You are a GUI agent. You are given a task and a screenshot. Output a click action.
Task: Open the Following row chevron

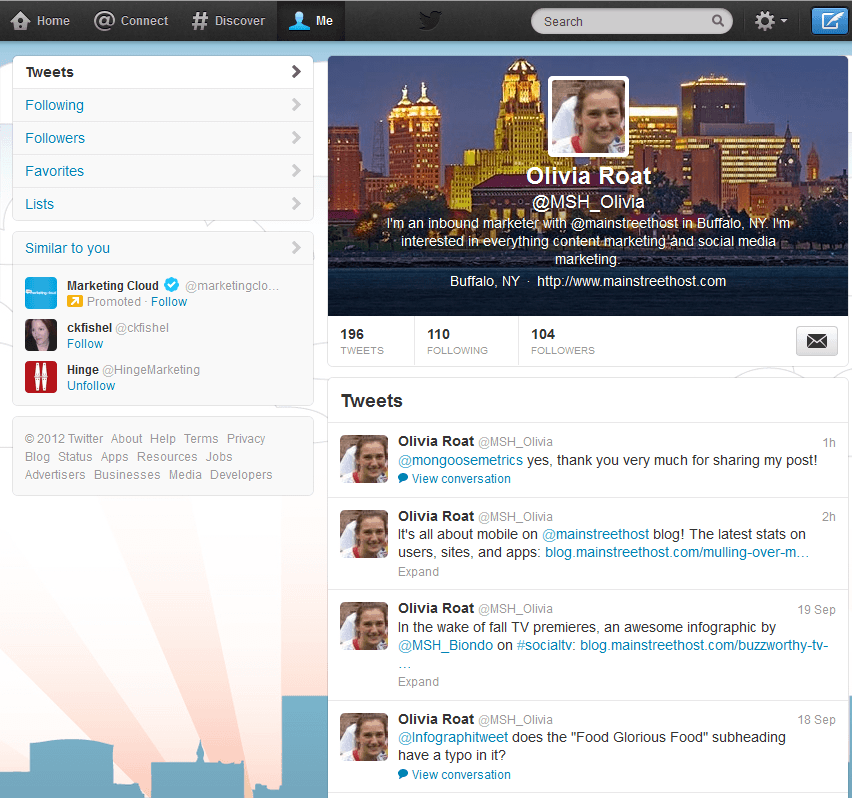296,105
